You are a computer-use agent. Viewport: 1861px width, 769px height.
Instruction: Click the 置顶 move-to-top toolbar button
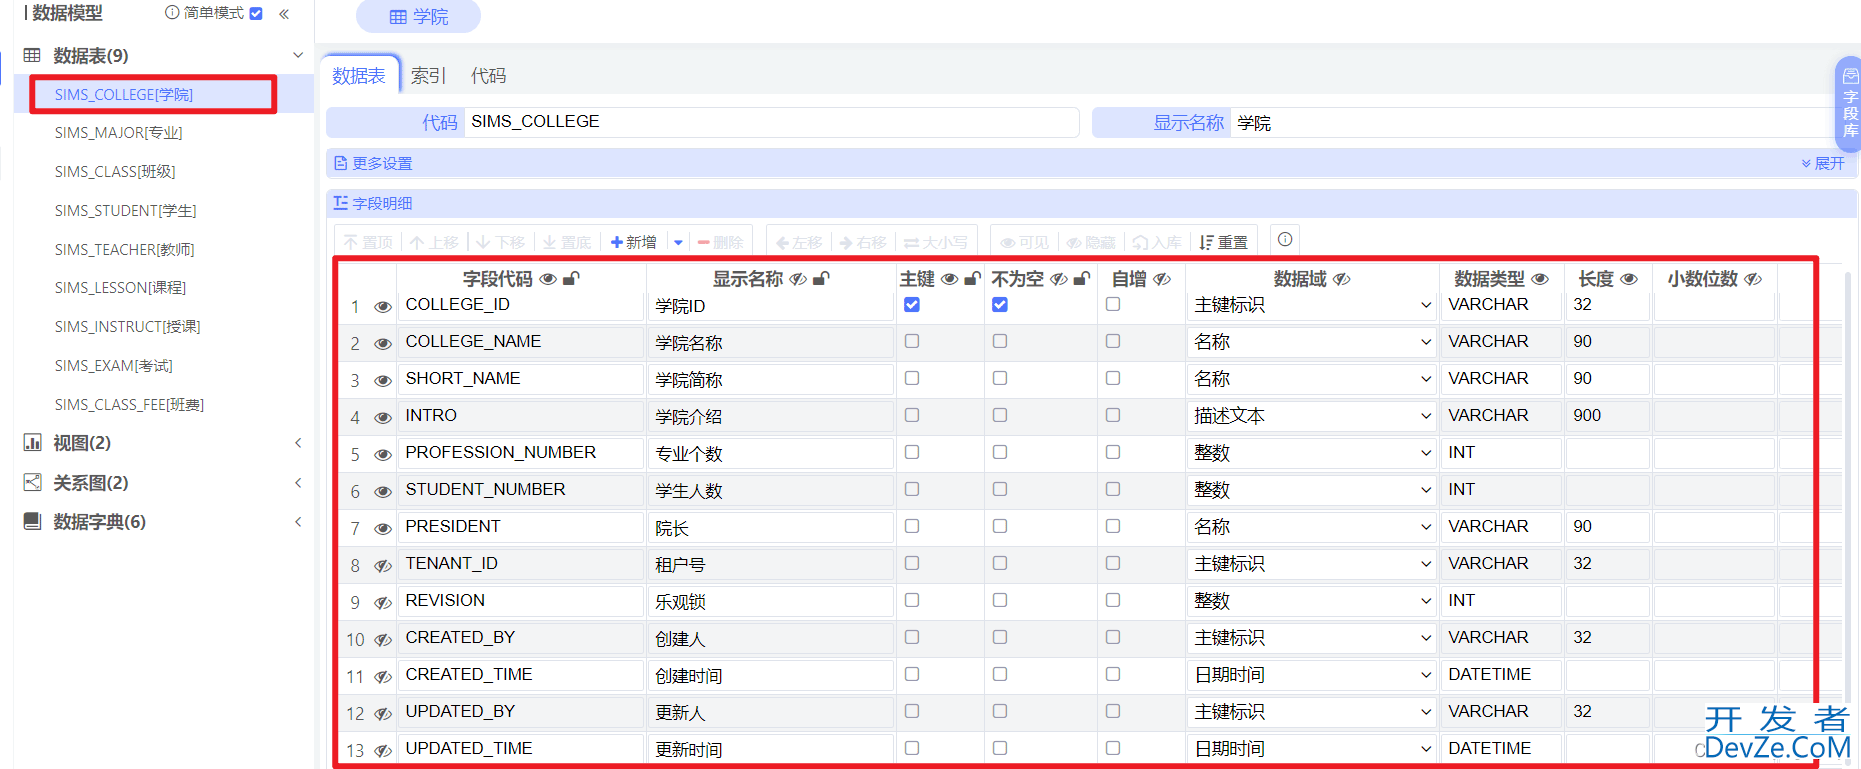click(368, 242)
